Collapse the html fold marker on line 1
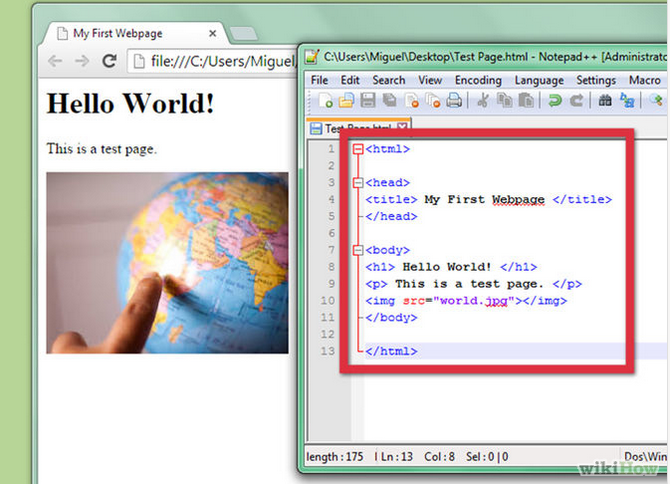 (358, 149)
